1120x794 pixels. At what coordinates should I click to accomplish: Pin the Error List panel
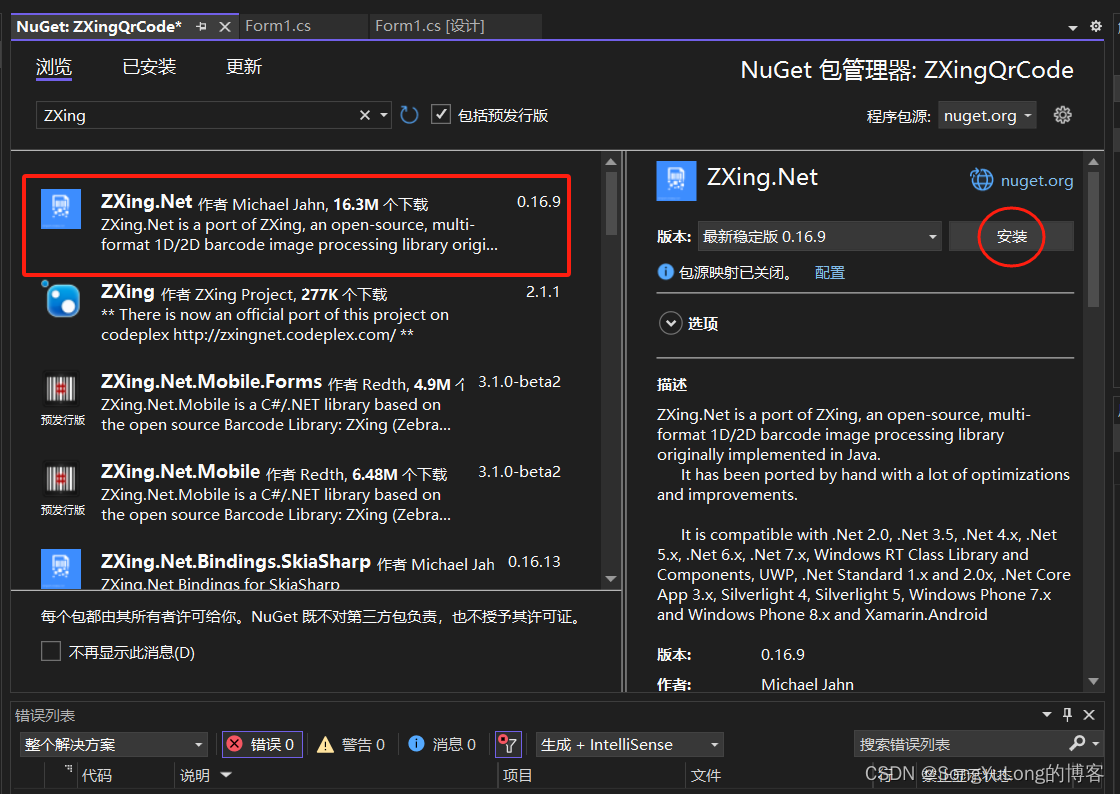(x=1067, y=714)
